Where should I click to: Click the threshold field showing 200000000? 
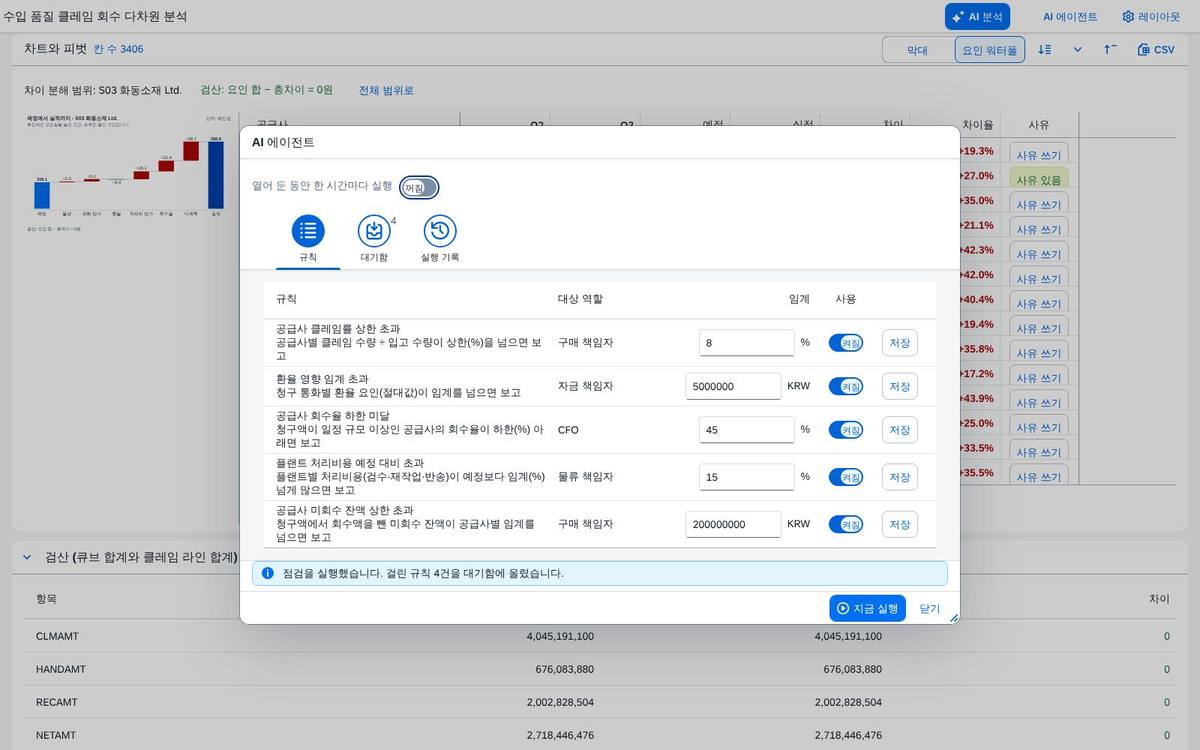pyautogui.click(x=733, y=524)
